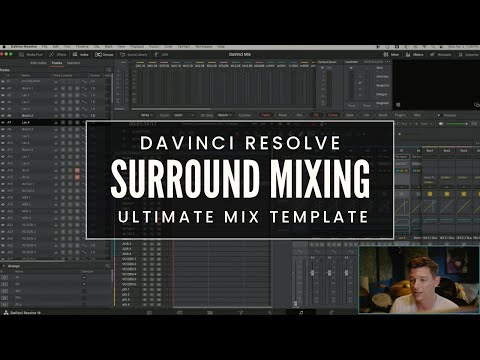The height and width of the screenshot is (360, 480).
Task: Check the first group's Selected checkbox
Action: coord(84,277)
